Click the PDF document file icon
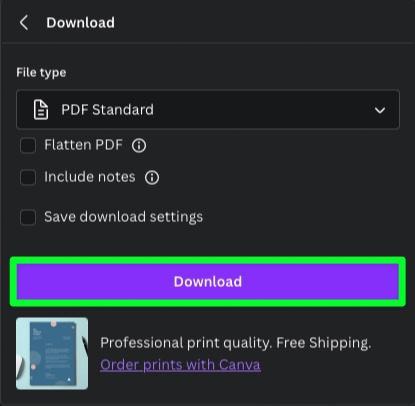This screenshot has height=406, width=415. (x=41, y=110)
